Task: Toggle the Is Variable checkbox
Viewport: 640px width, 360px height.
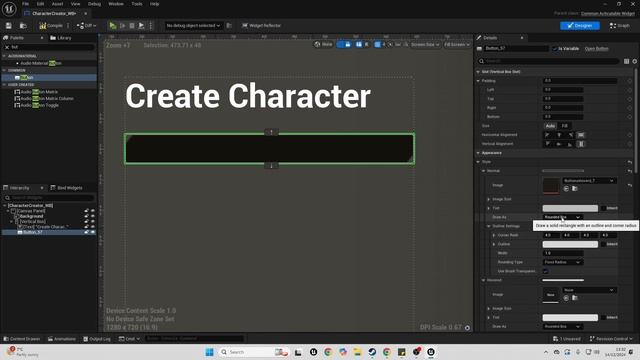Action: tap(555, 49)
